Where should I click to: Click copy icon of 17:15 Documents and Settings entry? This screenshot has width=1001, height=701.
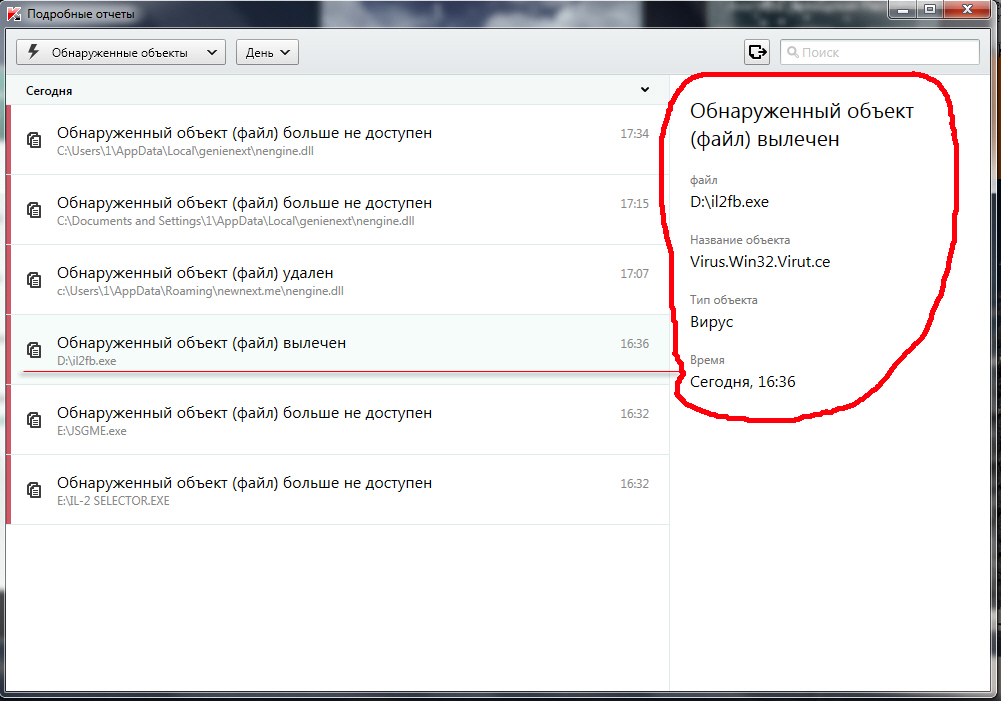[34, 209]
